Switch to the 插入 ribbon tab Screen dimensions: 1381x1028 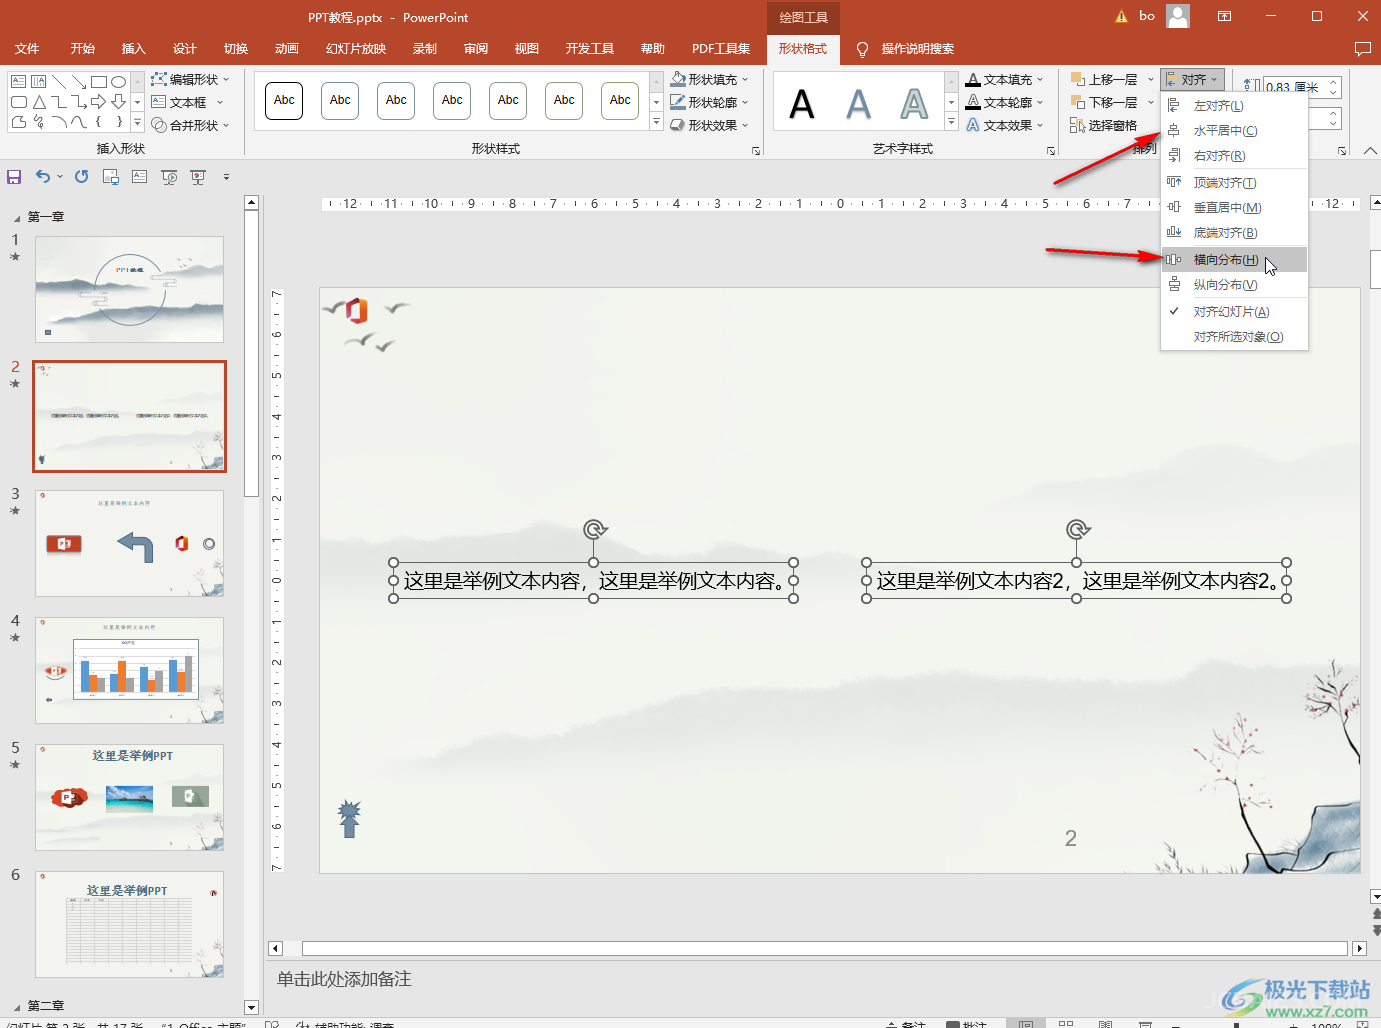133,49
